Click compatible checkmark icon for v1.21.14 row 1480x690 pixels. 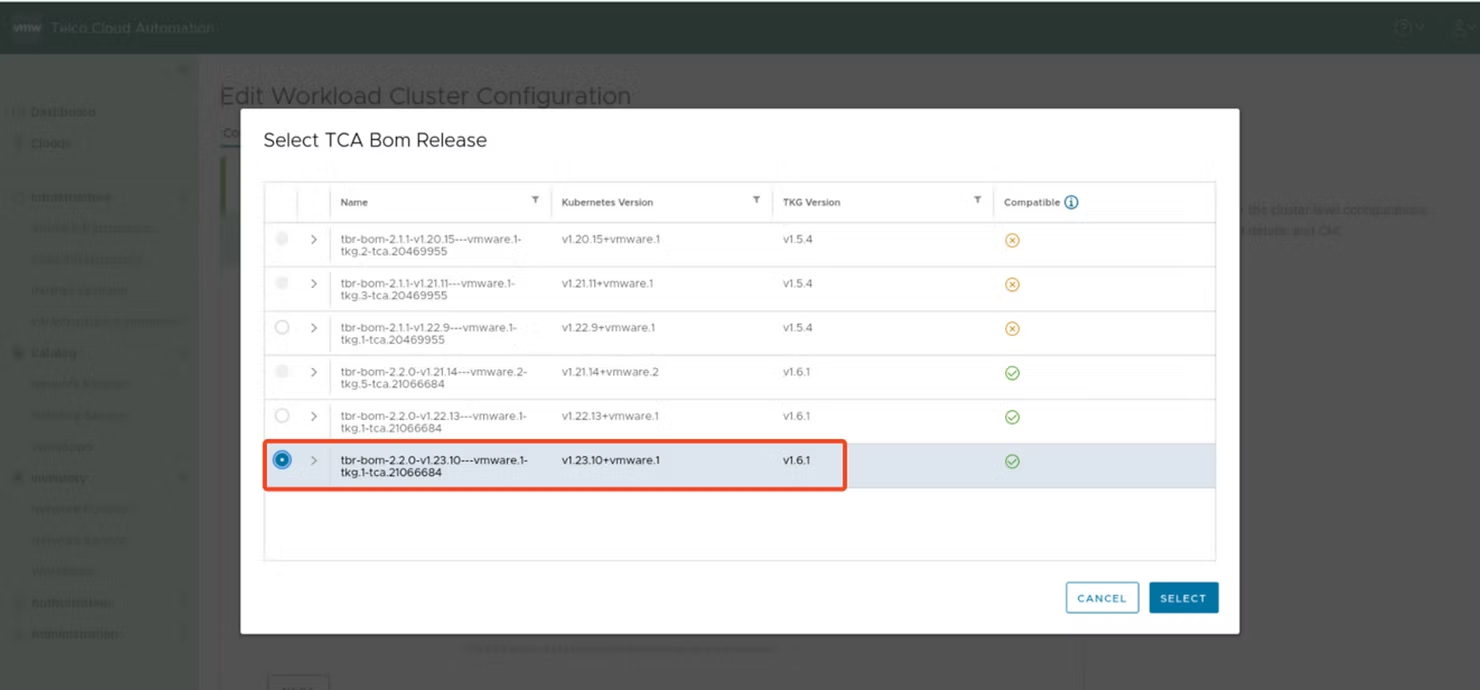tap(1012, 373)
